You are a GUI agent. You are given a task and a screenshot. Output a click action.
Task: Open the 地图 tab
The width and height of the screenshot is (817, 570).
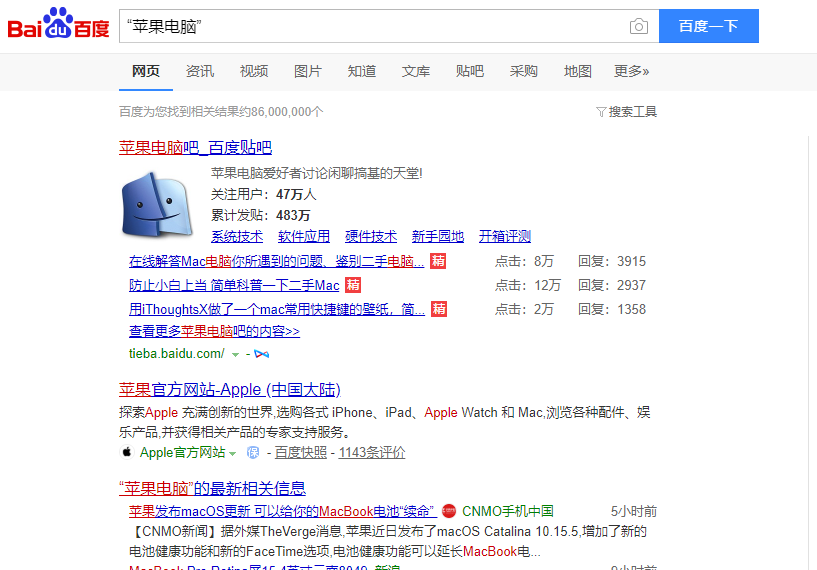pos(578,71)
